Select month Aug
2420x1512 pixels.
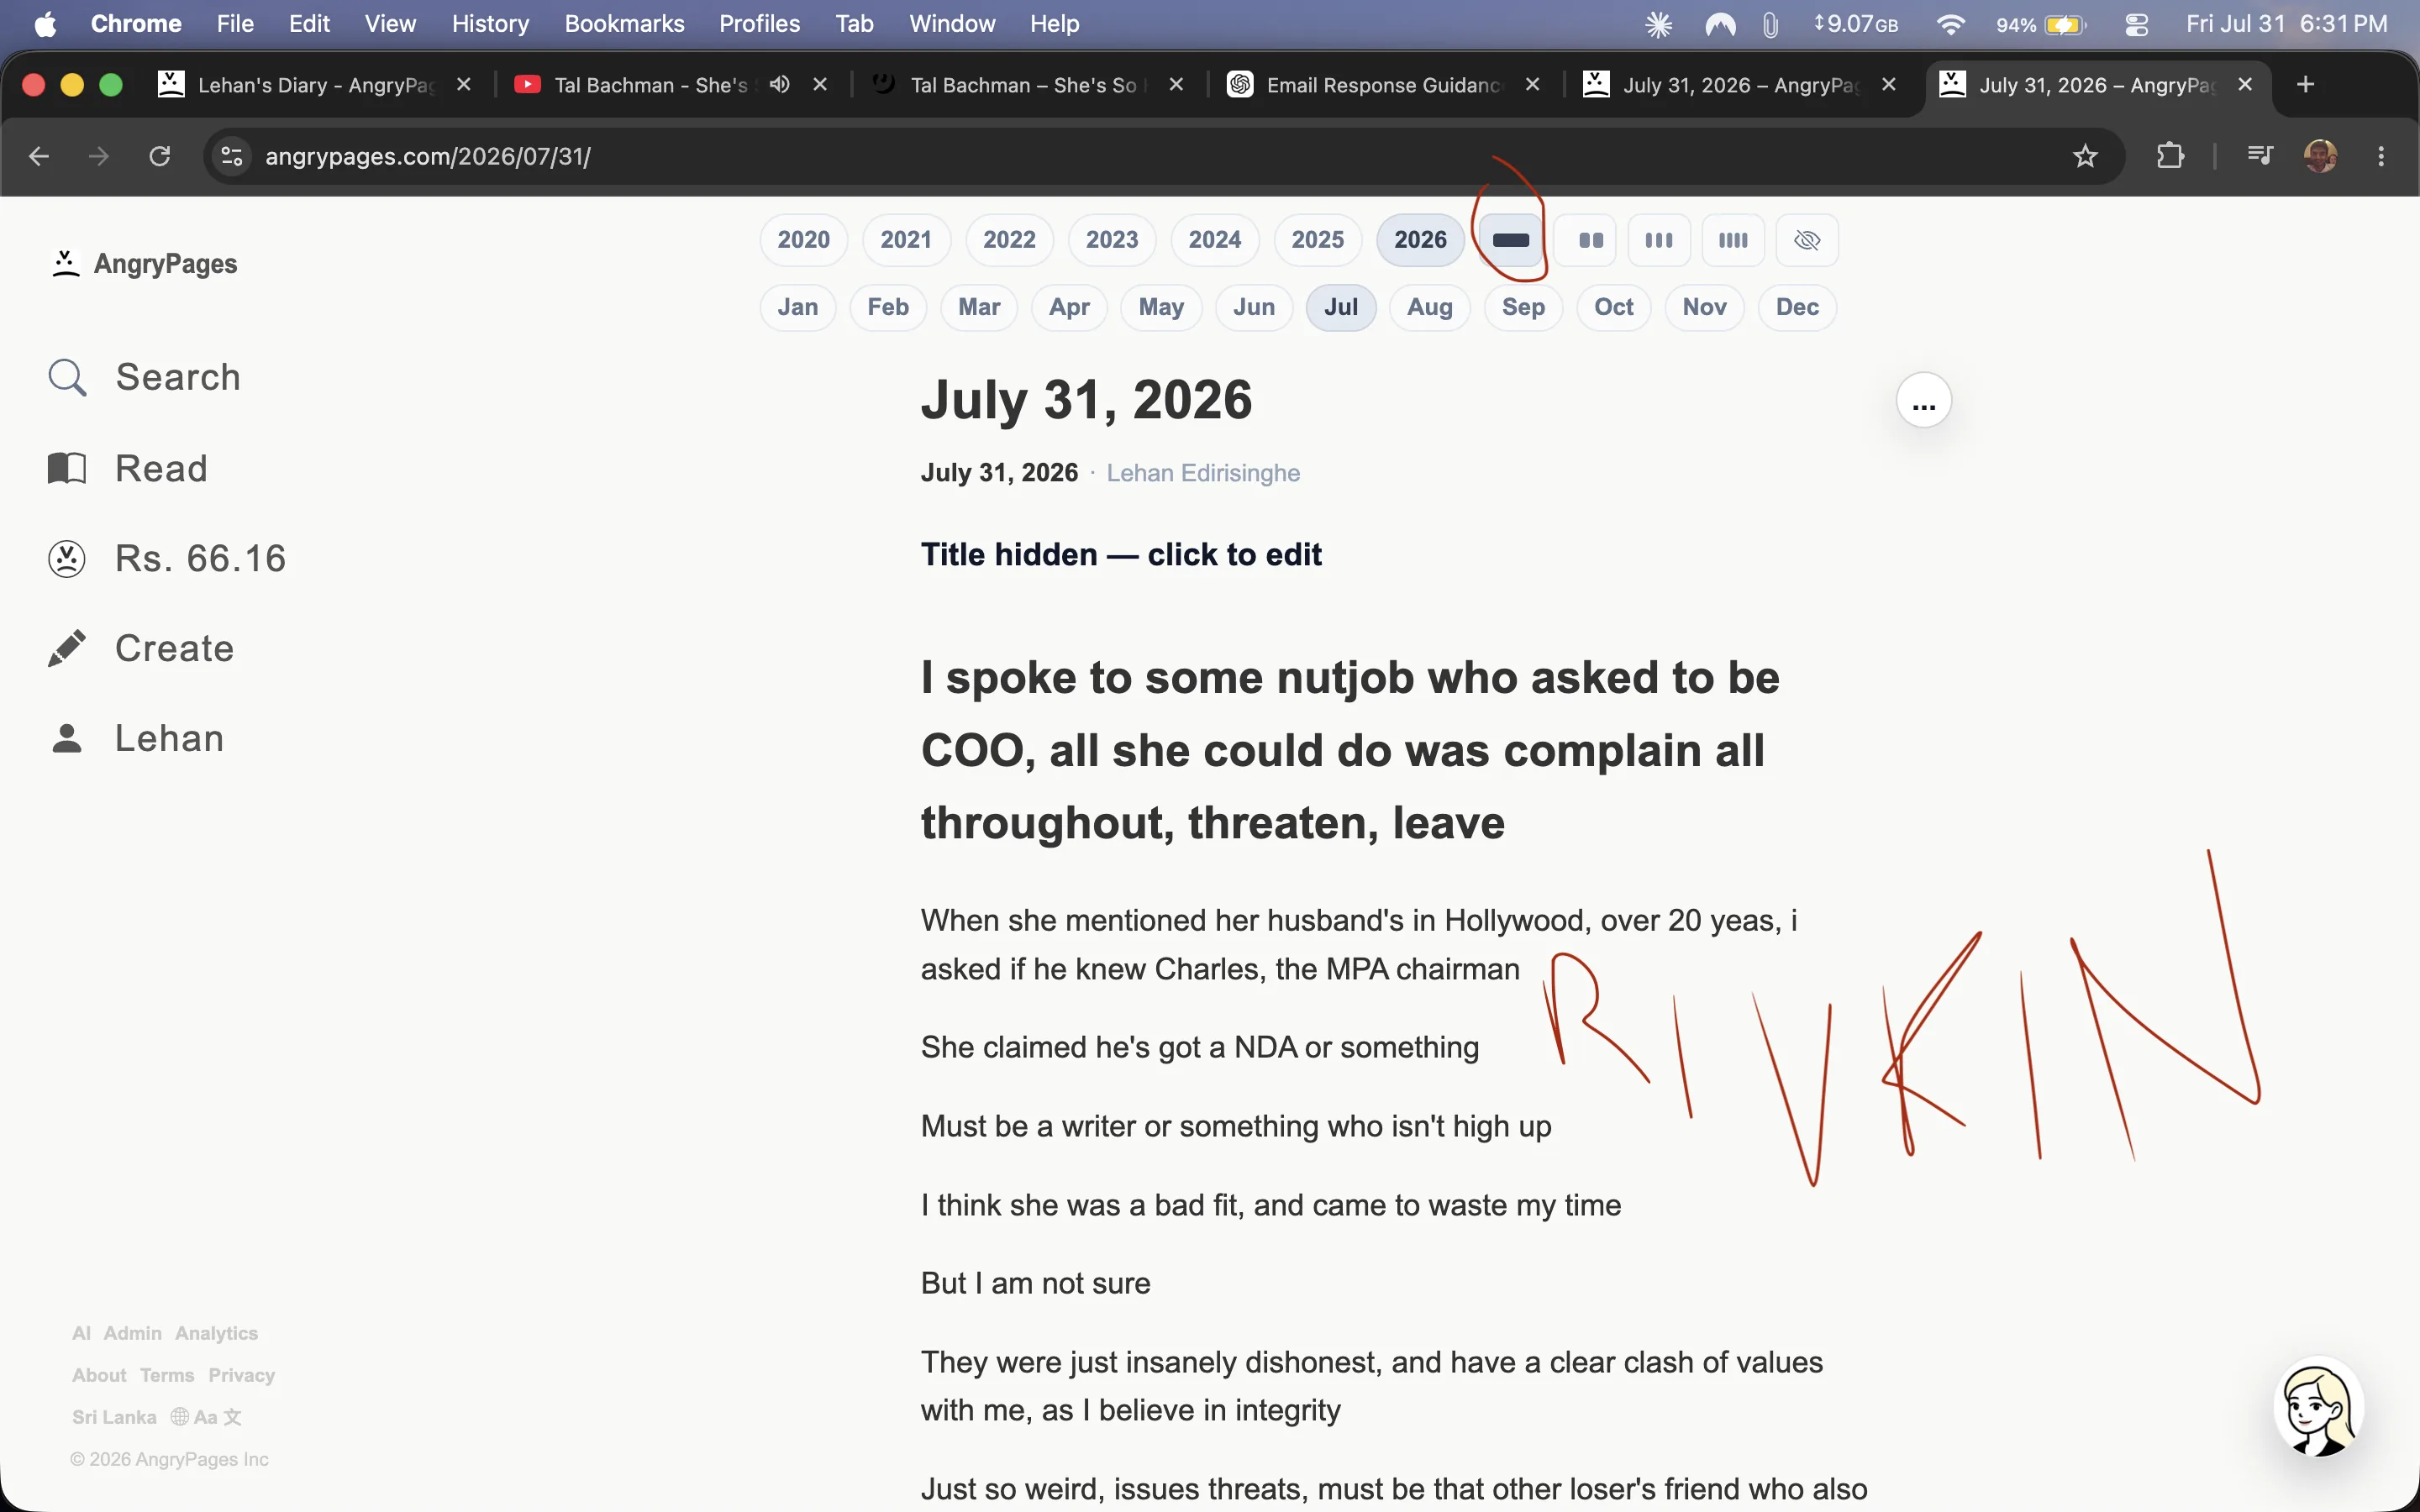tap(1429, 307)
